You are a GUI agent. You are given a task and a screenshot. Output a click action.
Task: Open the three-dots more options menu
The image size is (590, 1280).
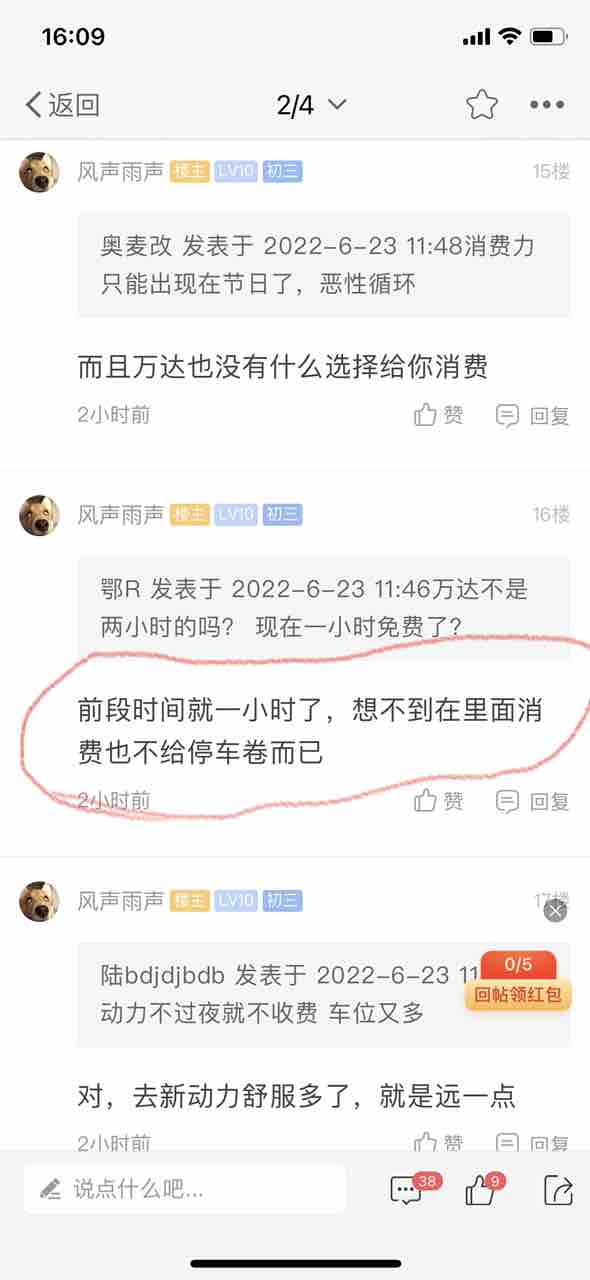pos(547,105)
